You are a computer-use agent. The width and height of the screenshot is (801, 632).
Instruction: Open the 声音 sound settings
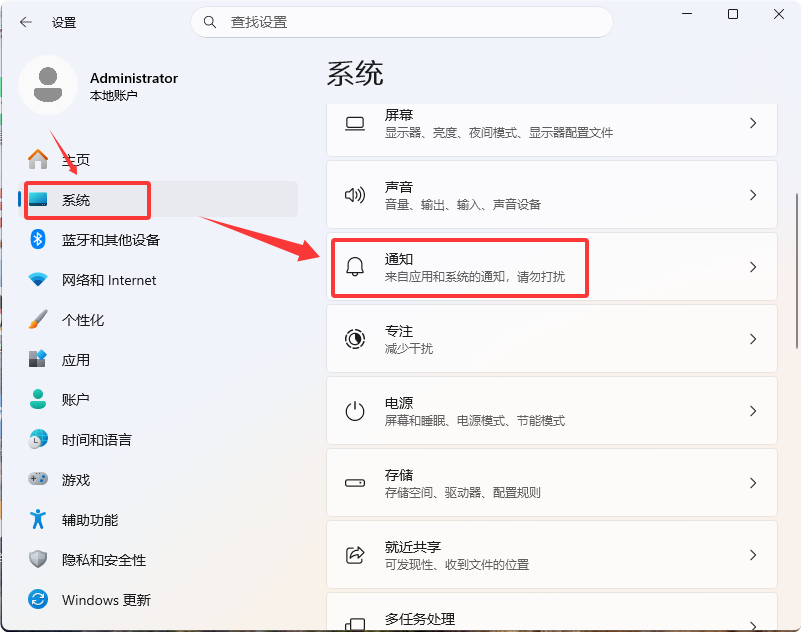(x=552, y=195)
